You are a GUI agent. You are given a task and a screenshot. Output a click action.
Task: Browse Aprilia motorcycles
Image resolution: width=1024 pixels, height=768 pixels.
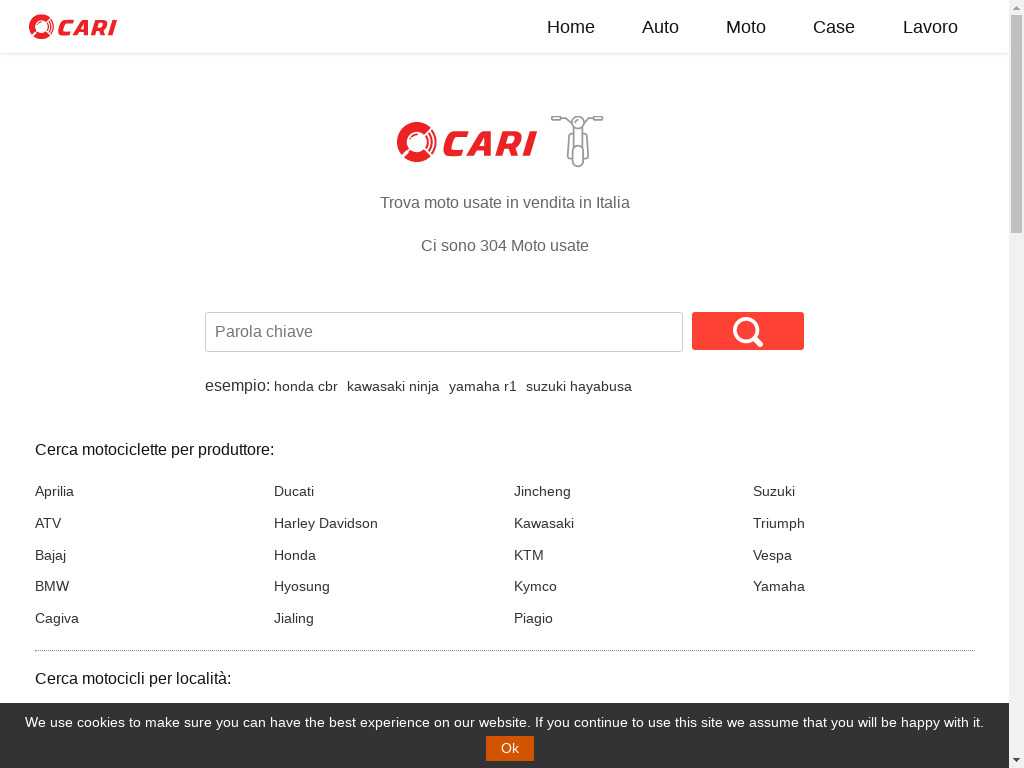pyautogui.click(x=54, y=491)
